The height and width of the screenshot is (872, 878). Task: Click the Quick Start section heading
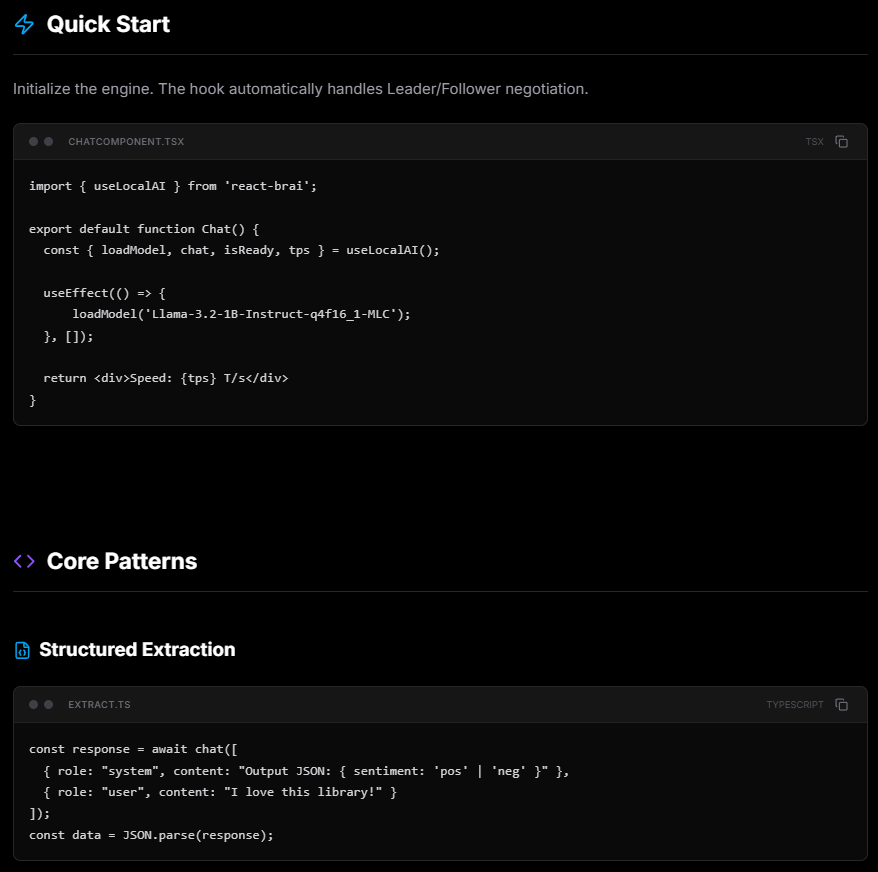pyautogui.click(x=108, y=24)
